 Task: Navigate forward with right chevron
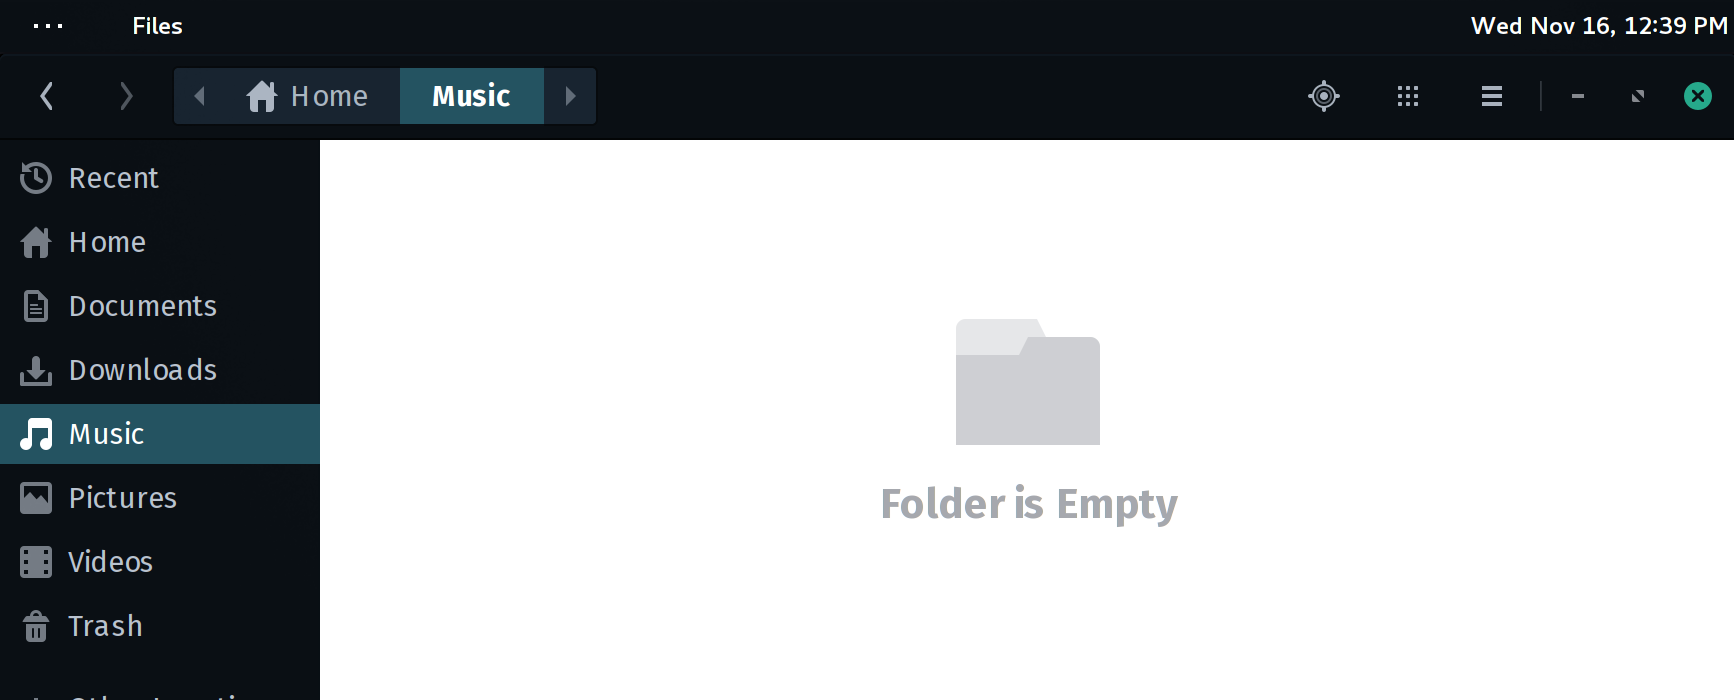pos(126,96)
